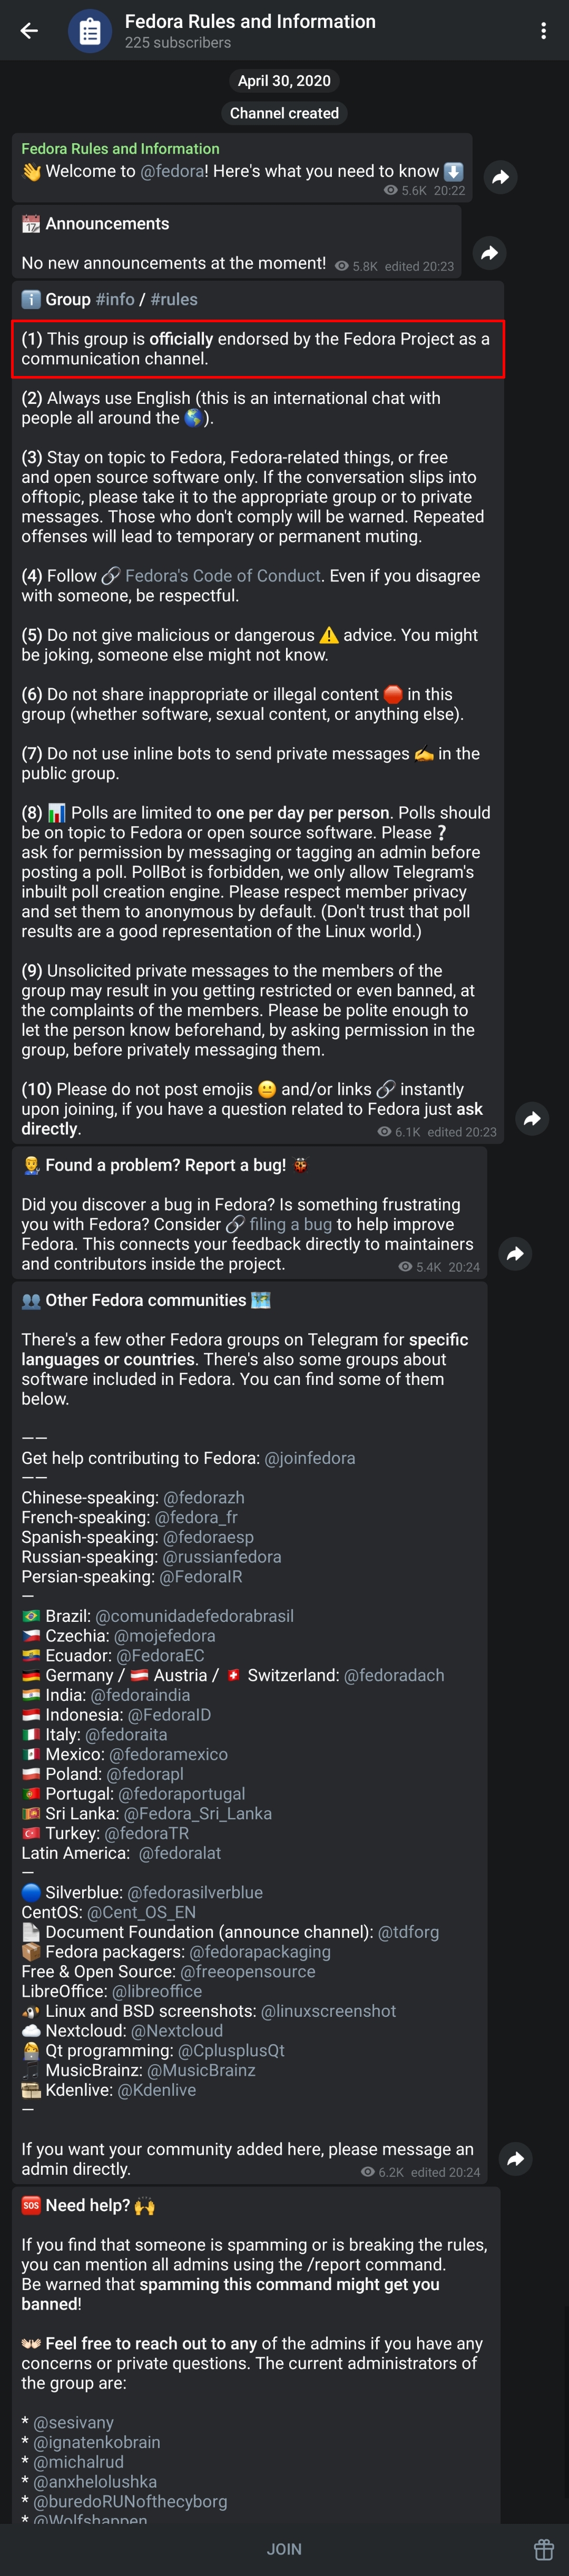Open the @fedoraindia group link

140,1695
